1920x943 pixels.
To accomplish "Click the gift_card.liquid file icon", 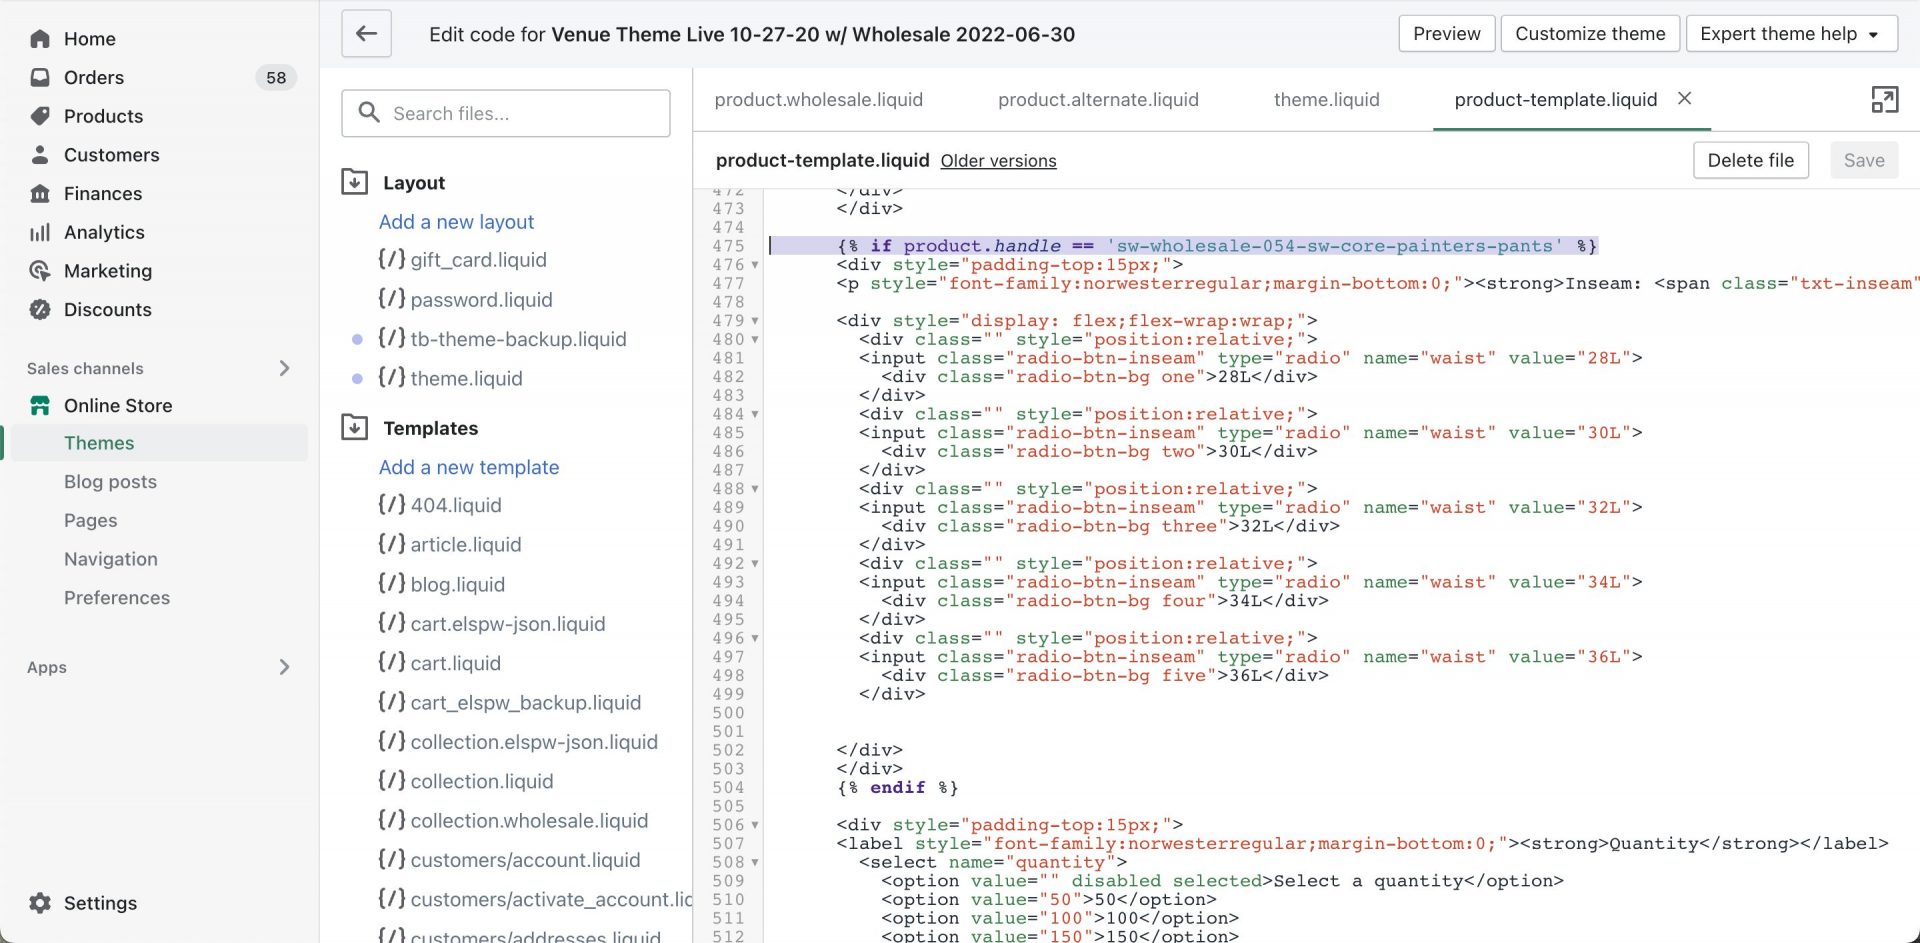I will [x=391, y=259].
